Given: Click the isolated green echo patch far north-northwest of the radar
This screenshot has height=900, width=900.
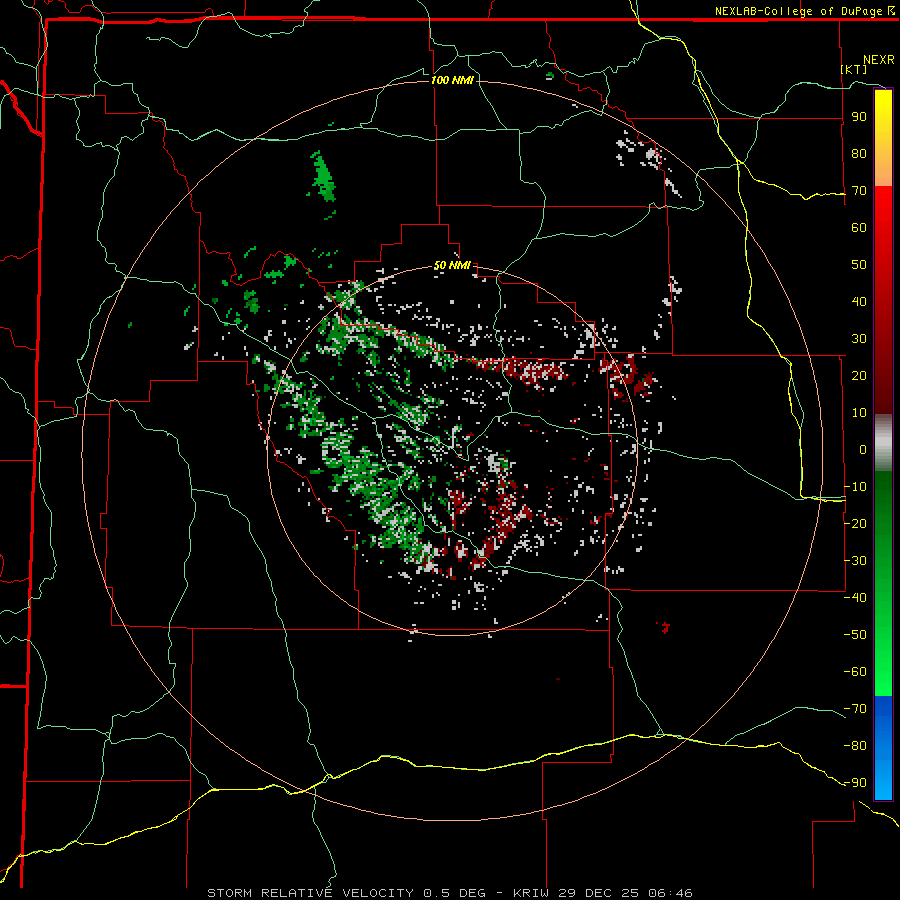Looking at the screenshot, I should (x=323, y=176).
